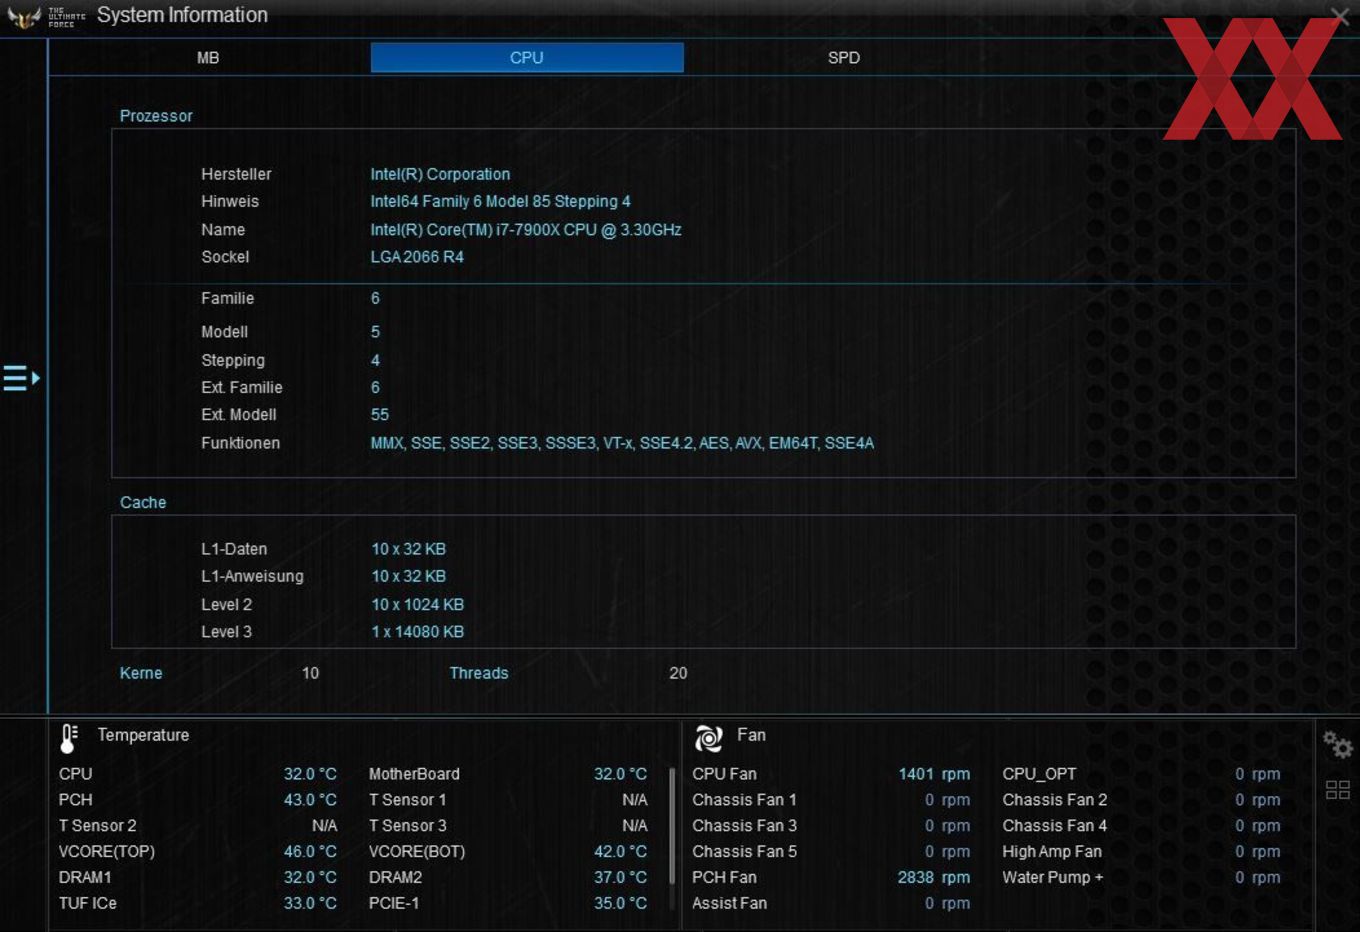
Task: Click the CPU temperature reading 32.0 °C
Action: 310,774
